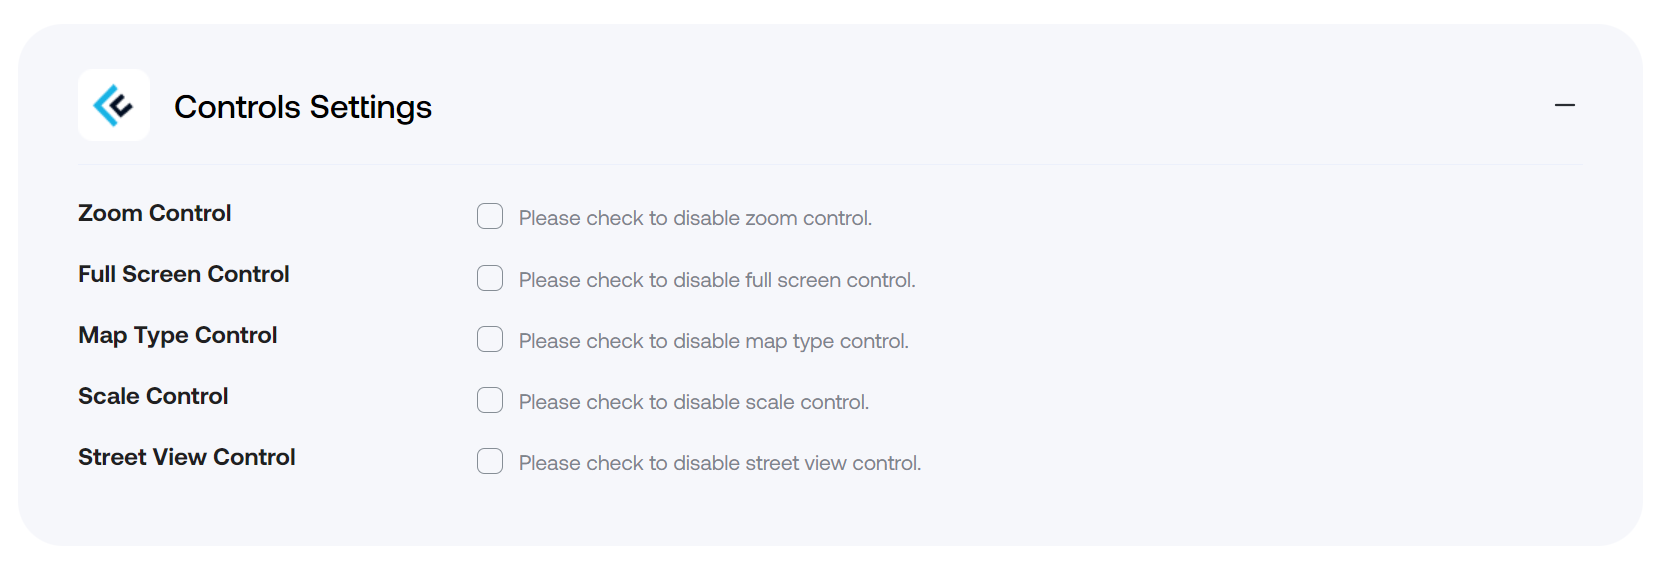Image resolution: width=1667 pixels, height=584 pixels.
Task: Check to disable zoom control
Action: 489,216
